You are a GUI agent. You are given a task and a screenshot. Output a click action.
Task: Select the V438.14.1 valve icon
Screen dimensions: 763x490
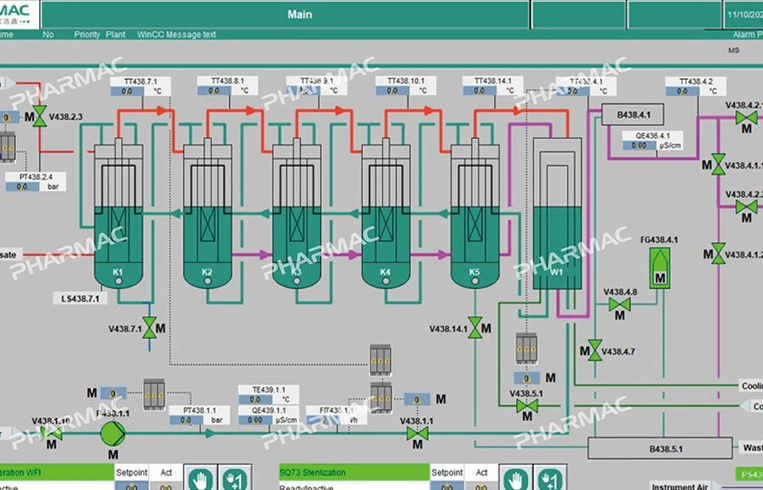pos(473,328)
